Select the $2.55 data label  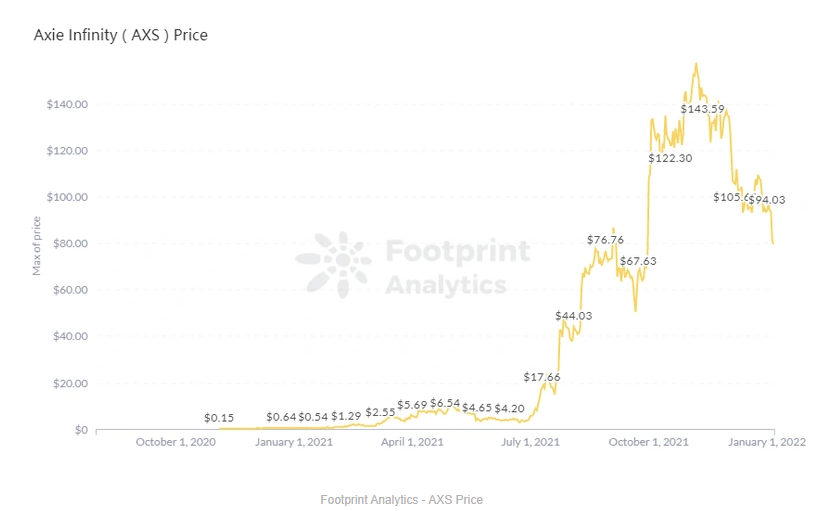click(380, 412)
